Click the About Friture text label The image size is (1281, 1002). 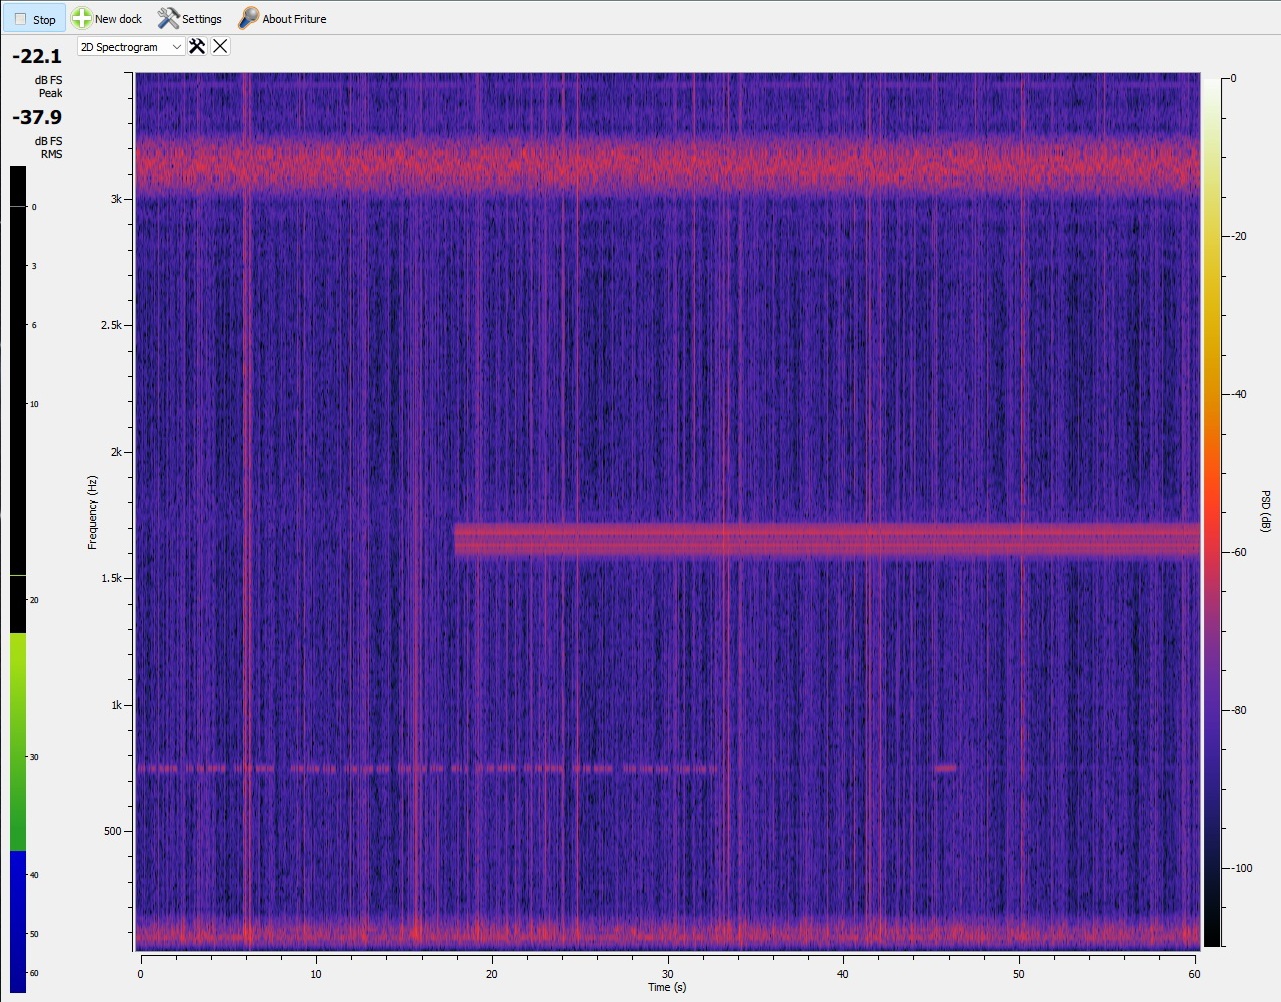point(294,19)
